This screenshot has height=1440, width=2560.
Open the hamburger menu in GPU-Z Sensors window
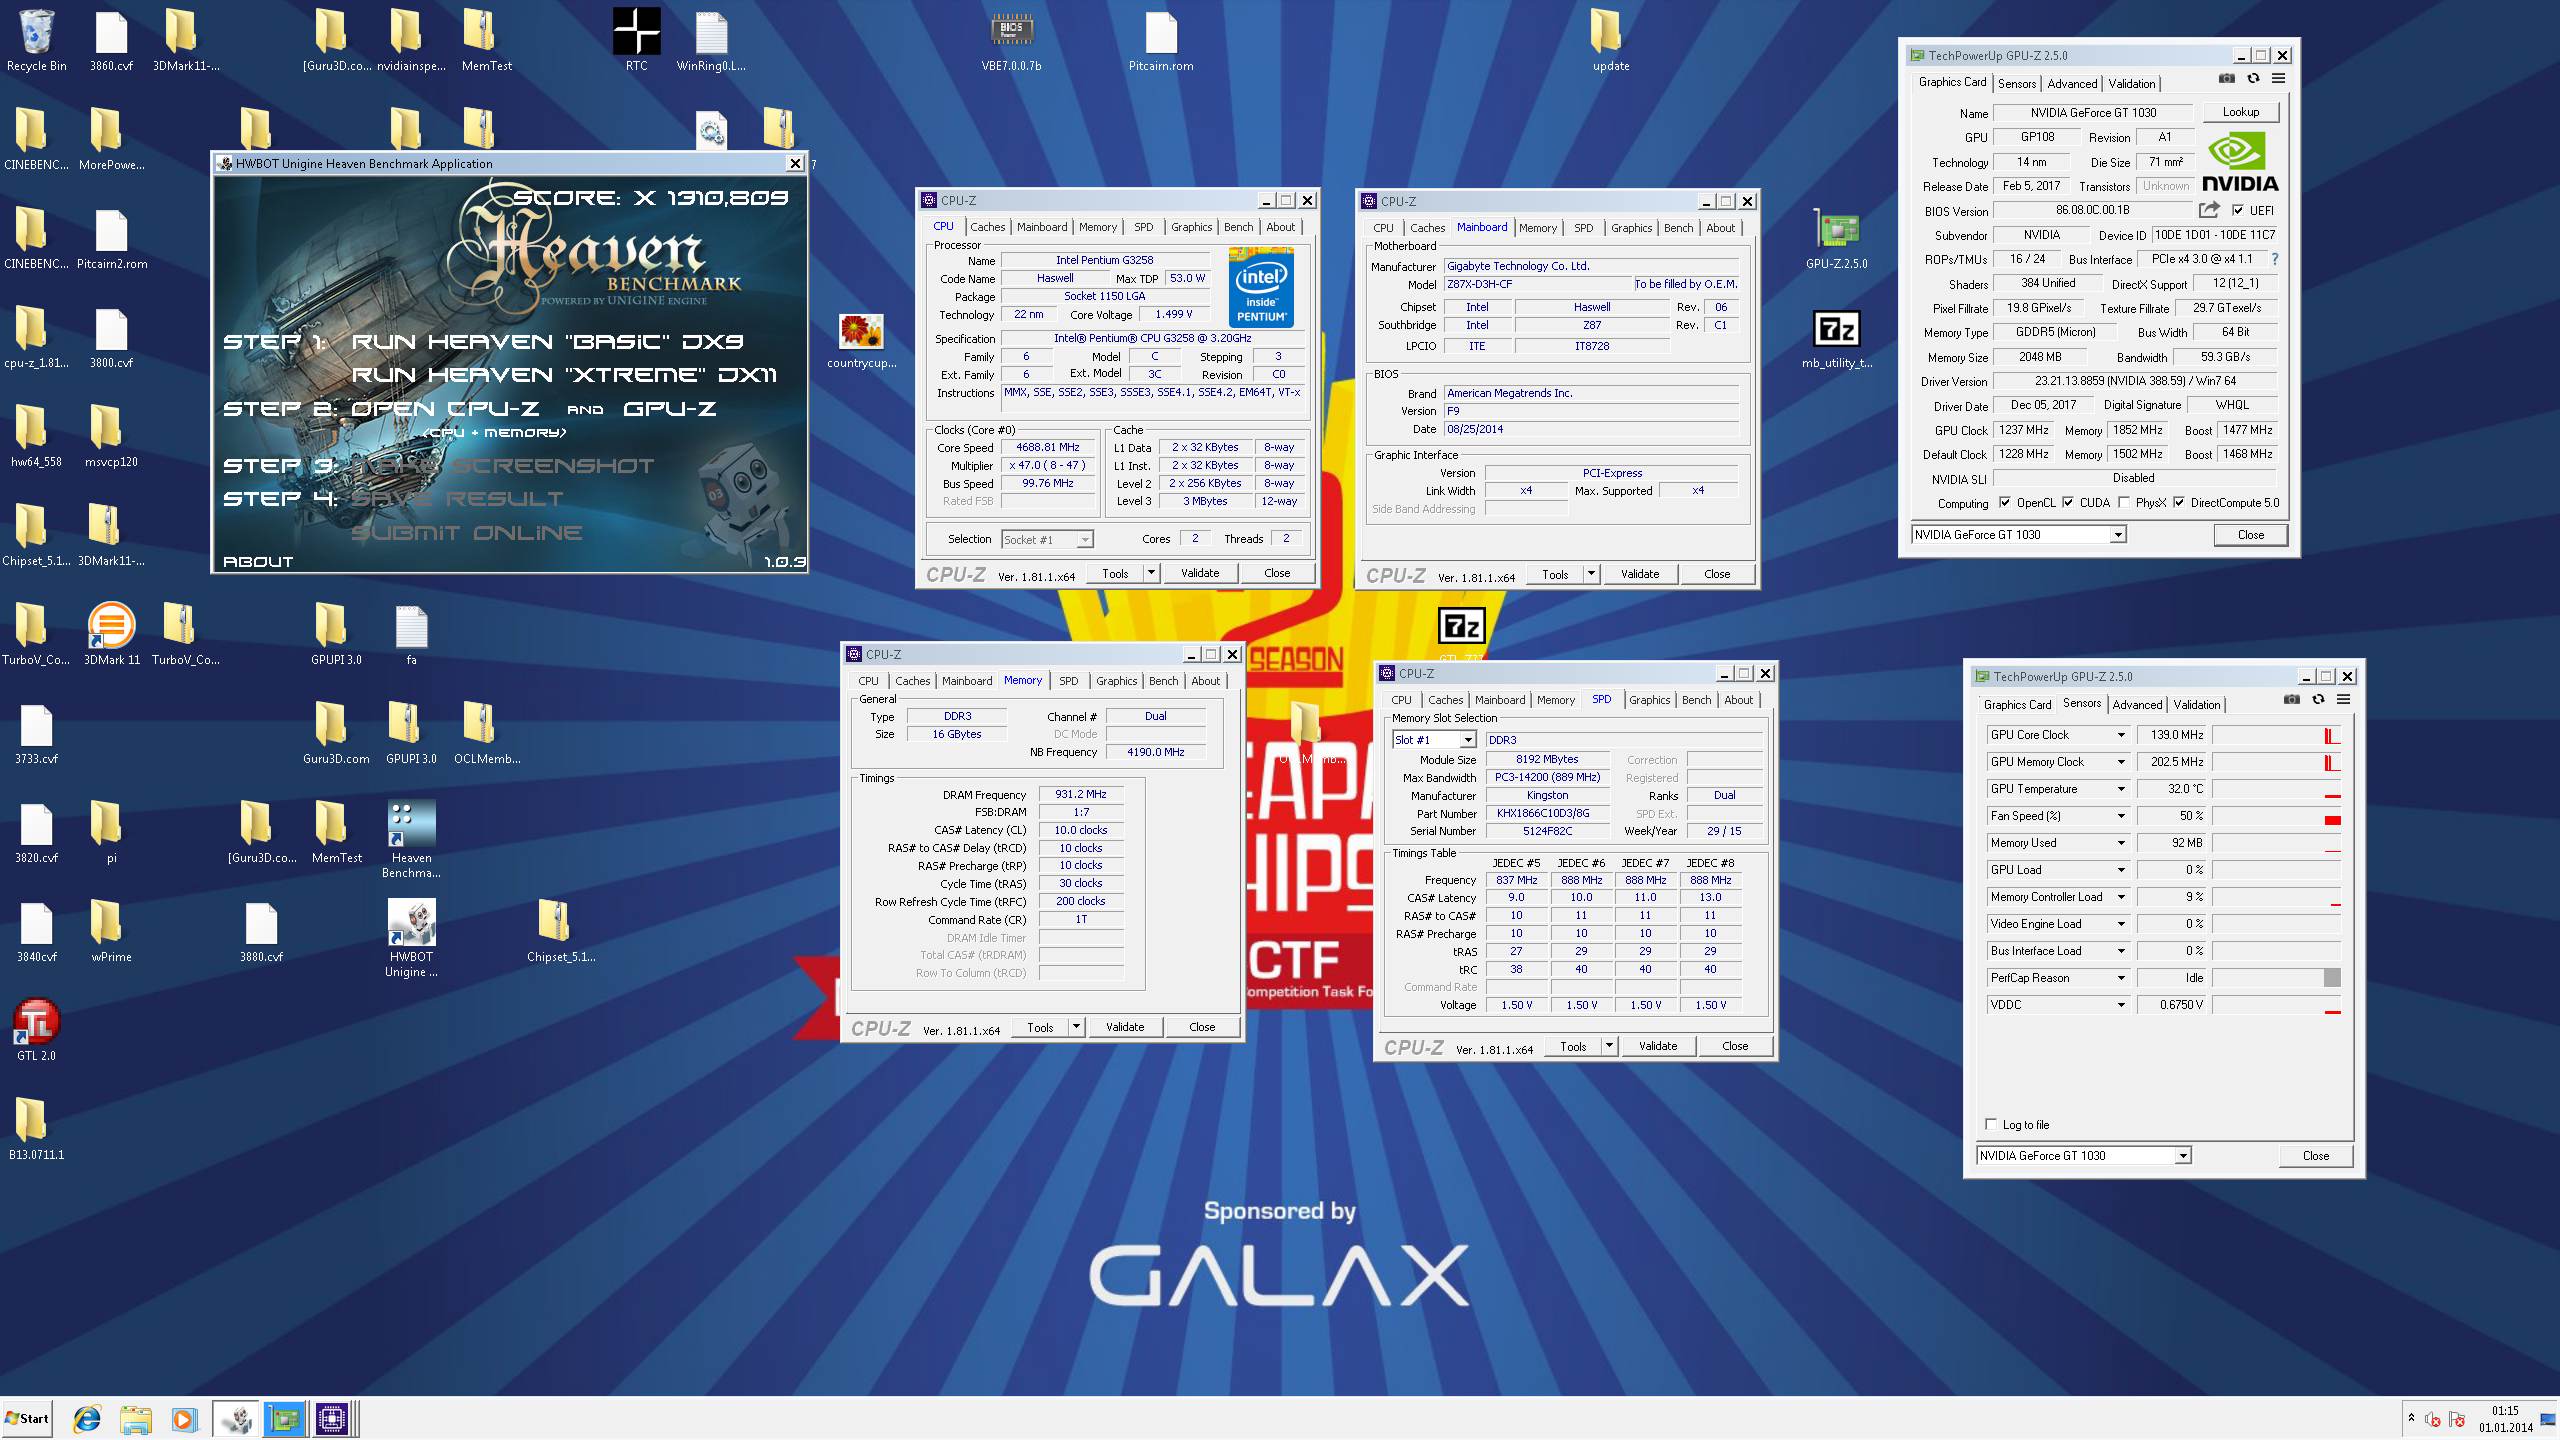click(2343, 700)
